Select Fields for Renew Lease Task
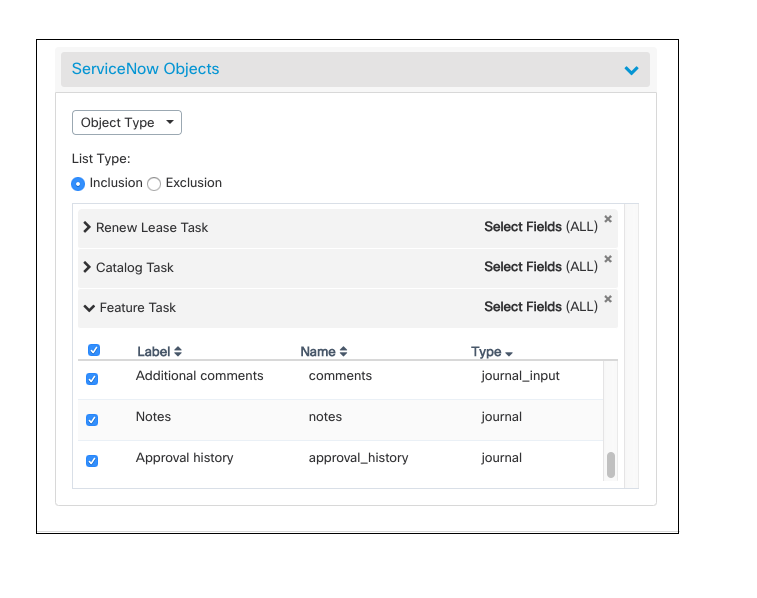 [541, 226]
